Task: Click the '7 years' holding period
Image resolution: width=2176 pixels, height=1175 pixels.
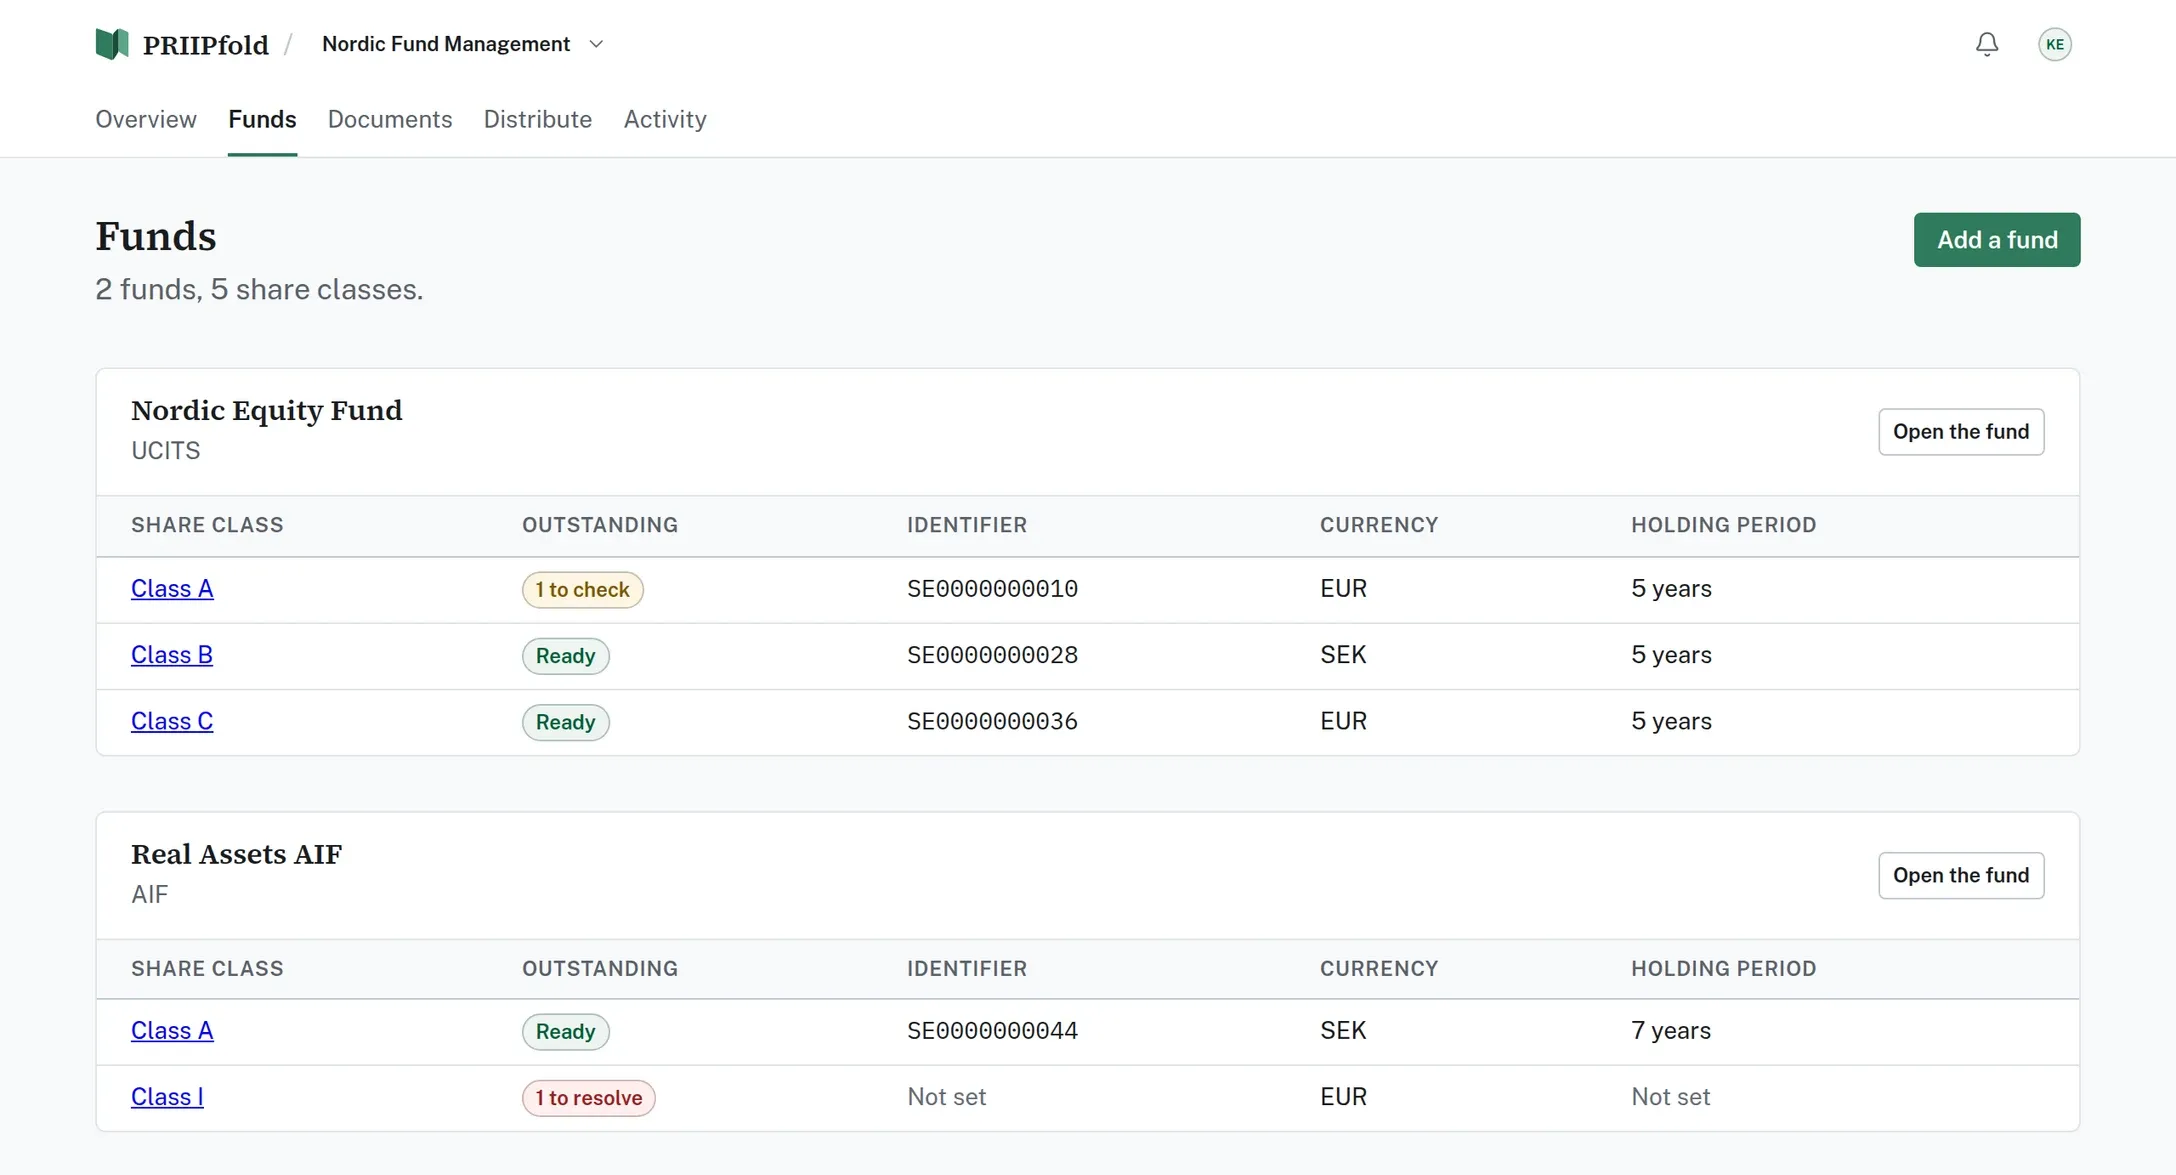Action: (x=1671, y=1031)
